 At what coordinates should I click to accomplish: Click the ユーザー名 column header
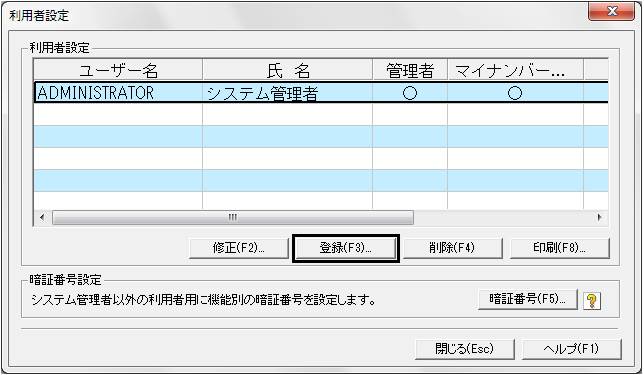click(118, 70)
